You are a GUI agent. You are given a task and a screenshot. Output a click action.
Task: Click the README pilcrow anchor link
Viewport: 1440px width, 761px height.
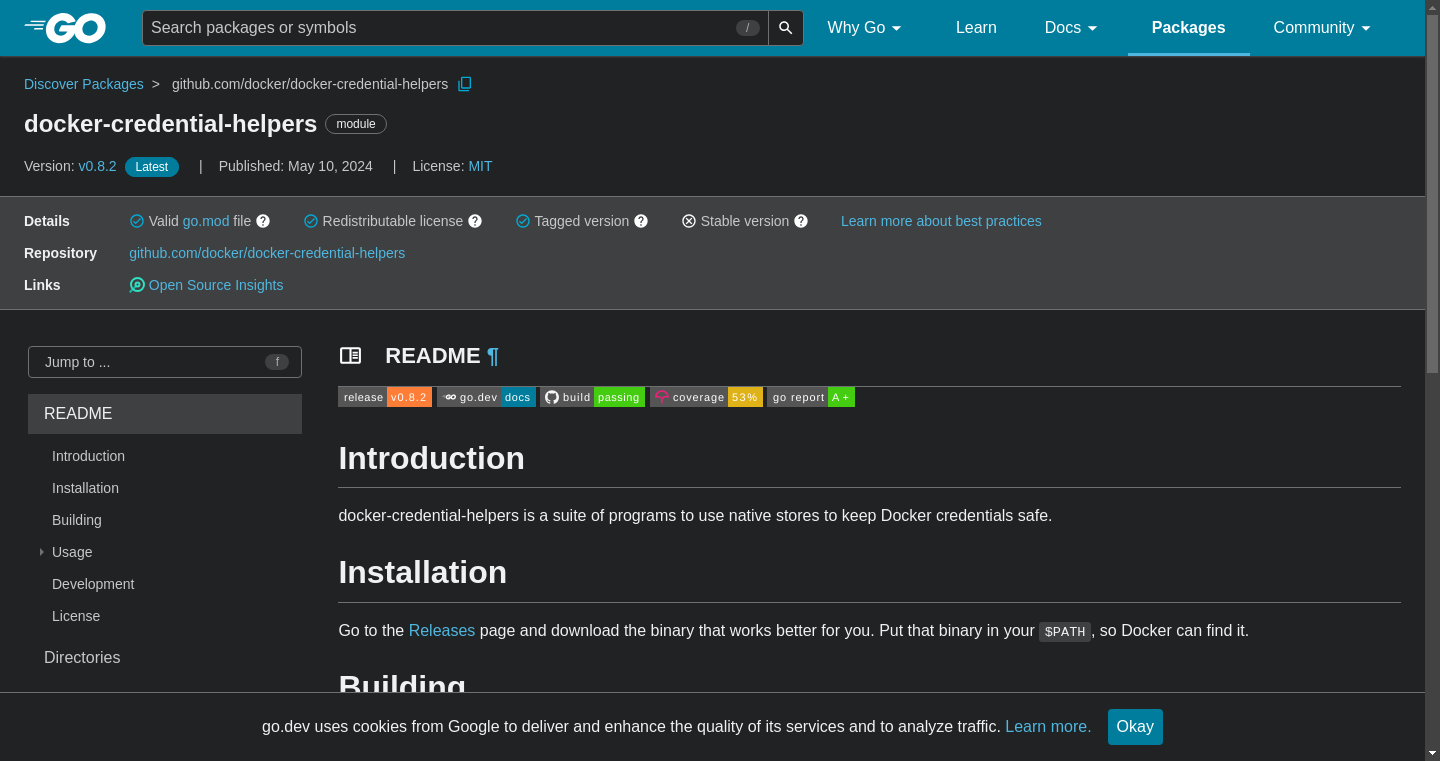click(493, 356)
